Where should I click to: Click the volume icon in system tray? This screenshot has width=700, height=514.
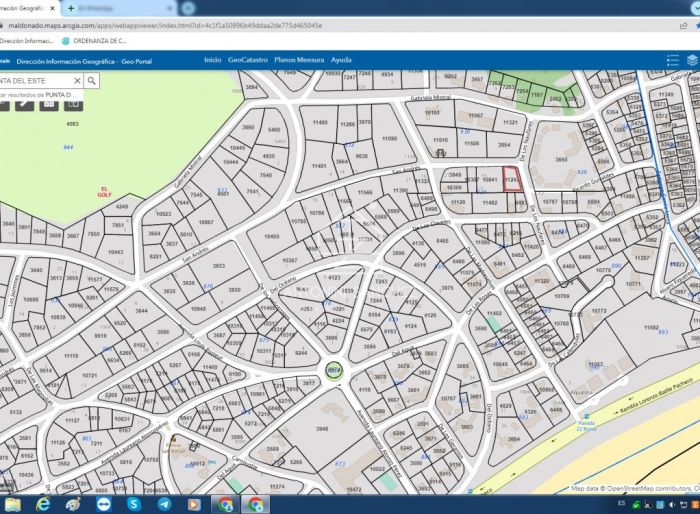(671, 505)
